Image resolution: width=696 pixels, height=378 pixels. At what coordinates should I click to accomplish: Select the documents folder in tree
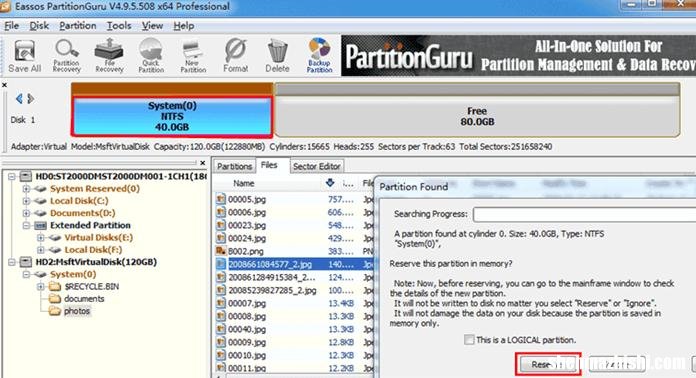(84, 299)
